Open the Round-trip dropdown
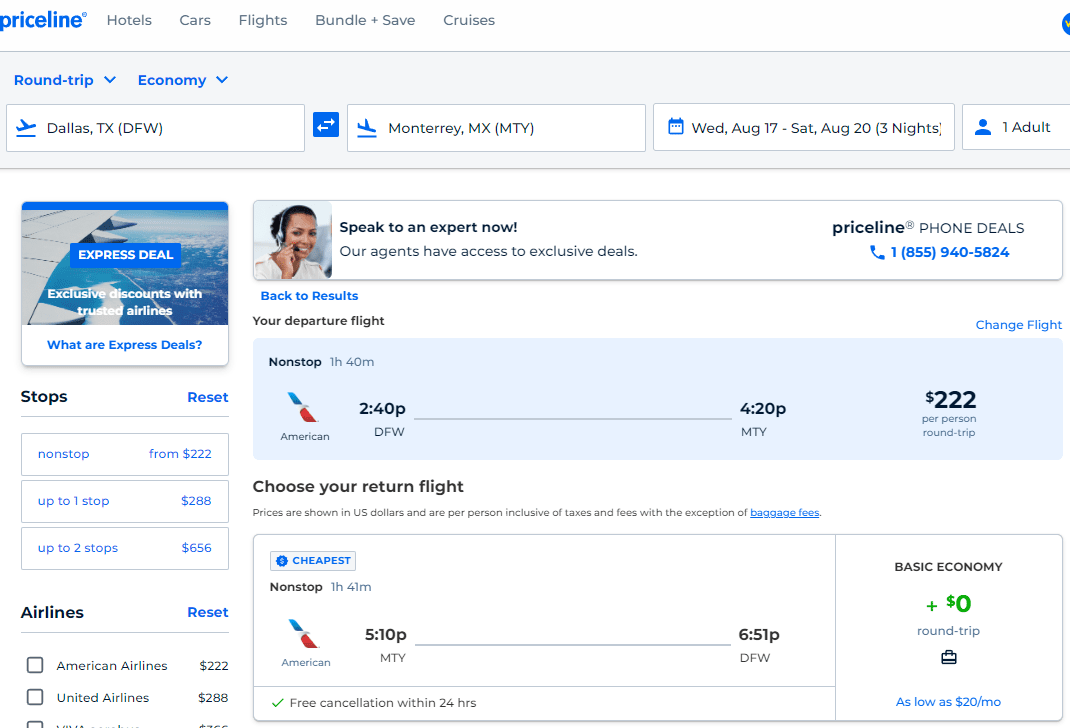 [64, 80]
